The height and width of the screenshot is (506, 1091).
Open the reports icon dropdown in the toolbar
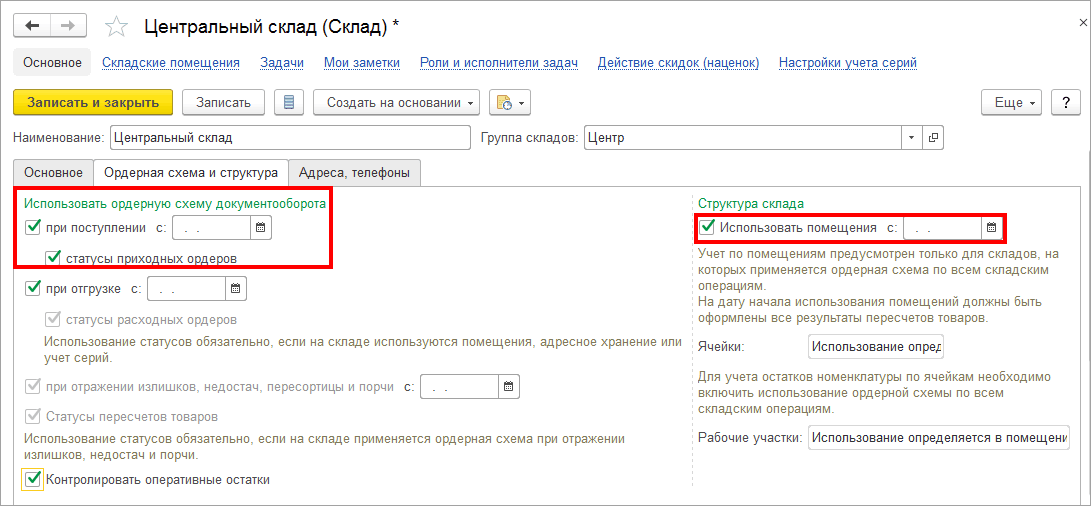[x=510, y=102]
